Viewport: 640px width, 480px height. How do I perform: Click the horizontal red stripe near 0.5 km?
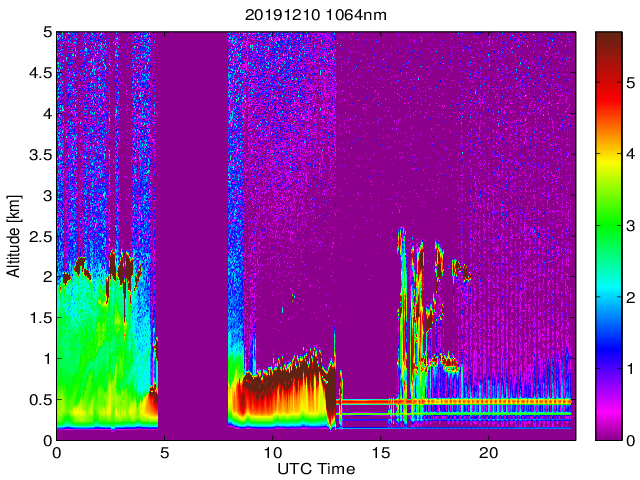coord(453,402)
